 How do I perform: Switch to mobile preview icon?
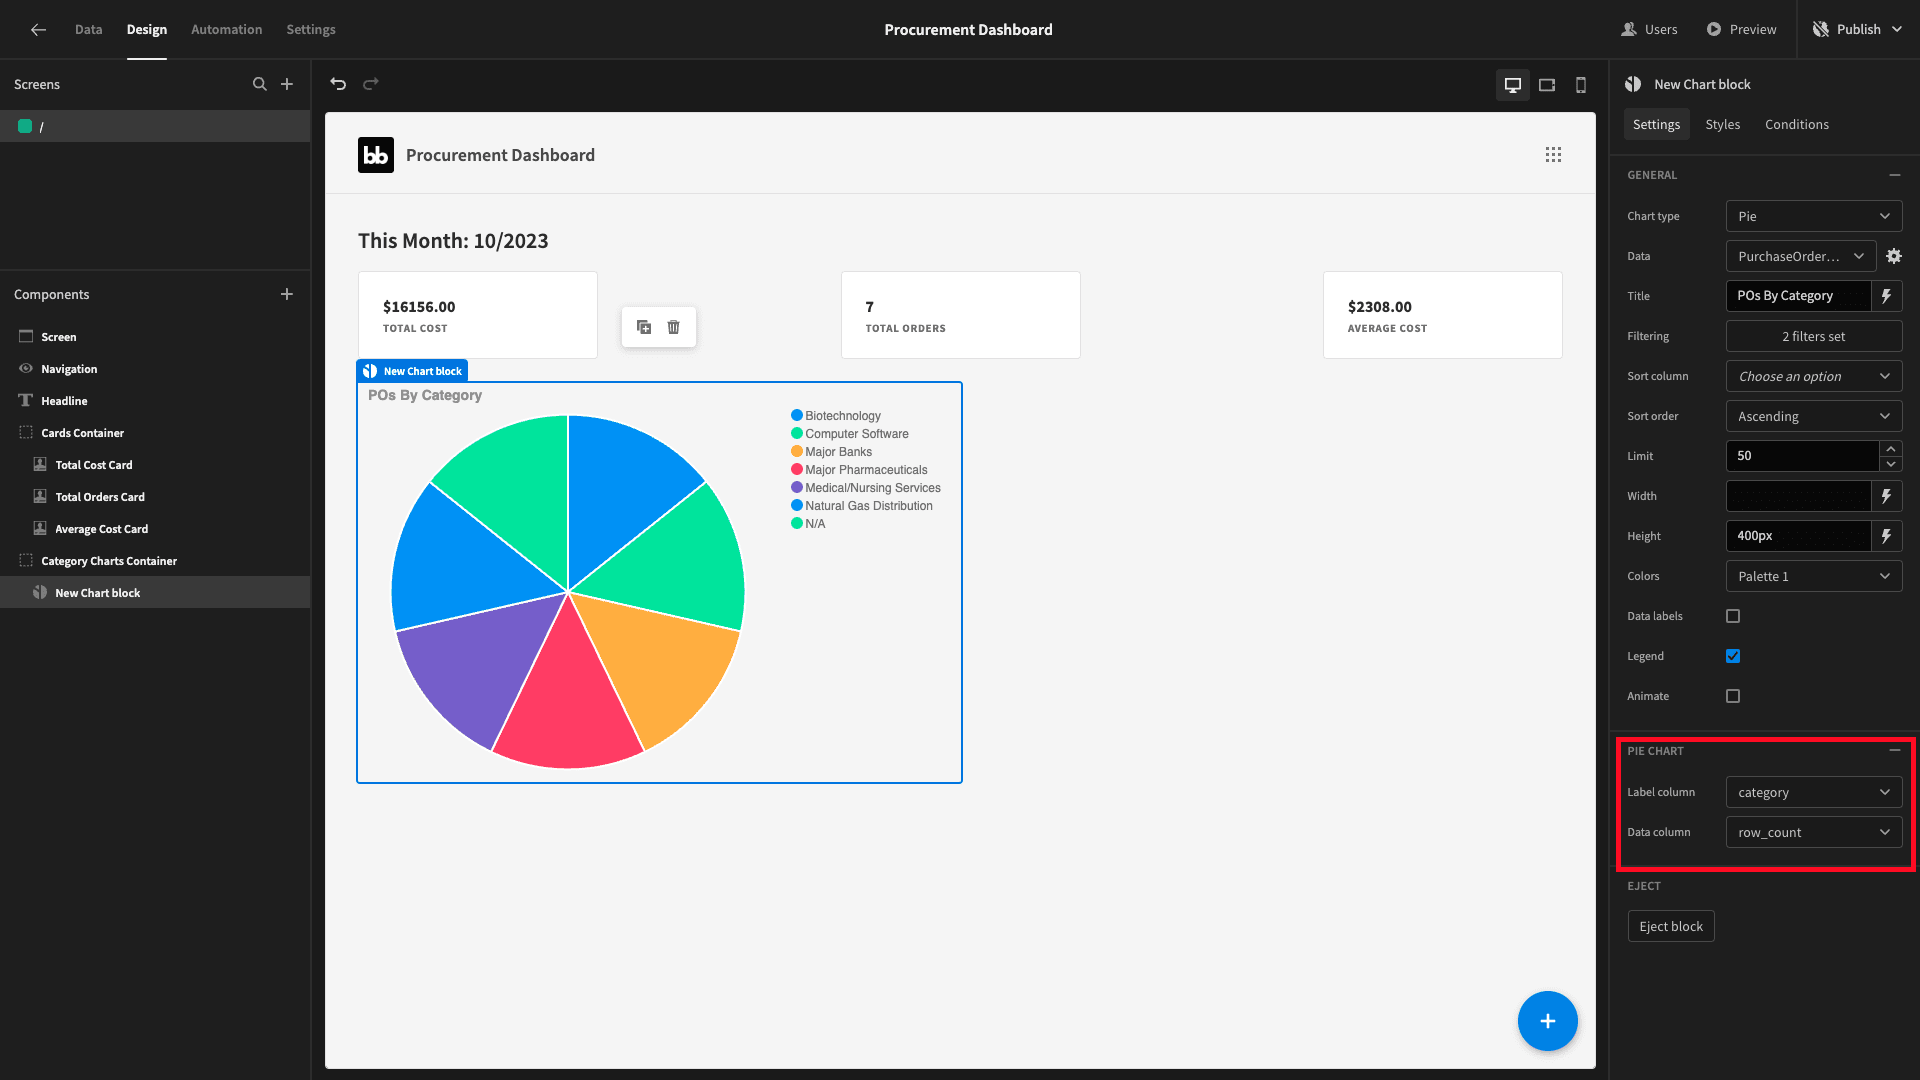coord(1581,85)
